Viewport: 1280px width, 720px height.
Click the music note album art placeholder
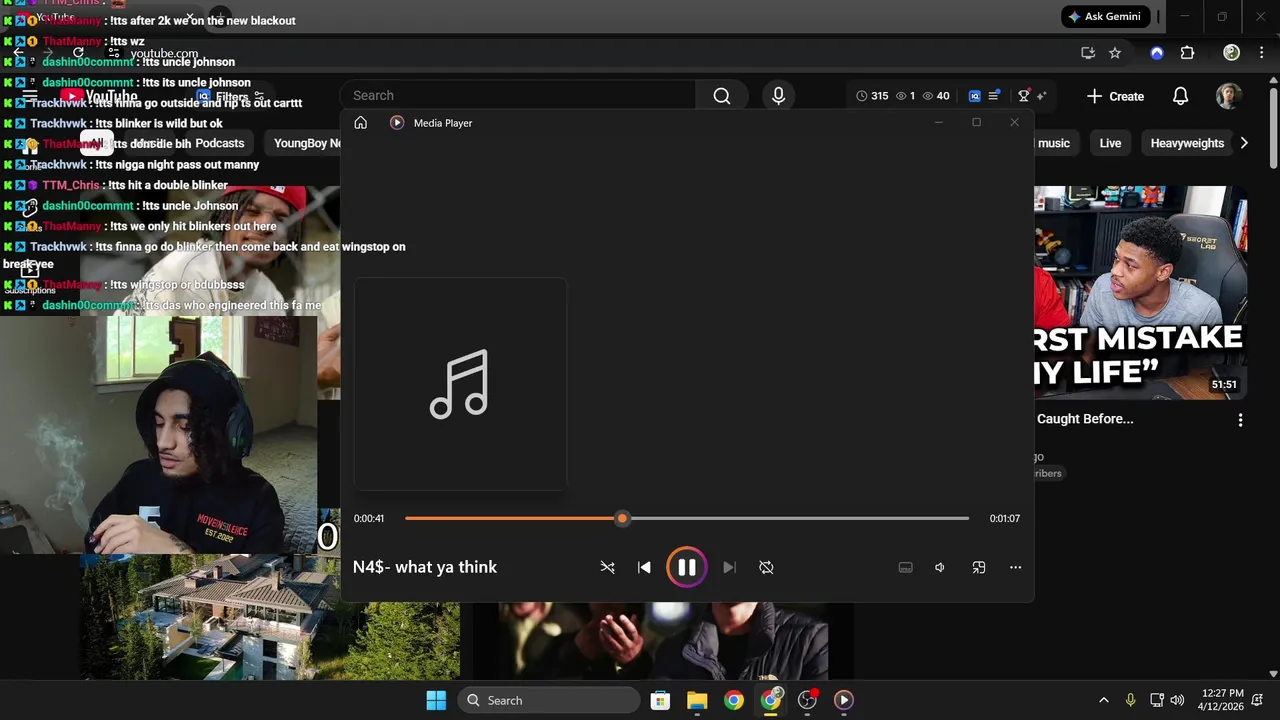click(460, 384)
